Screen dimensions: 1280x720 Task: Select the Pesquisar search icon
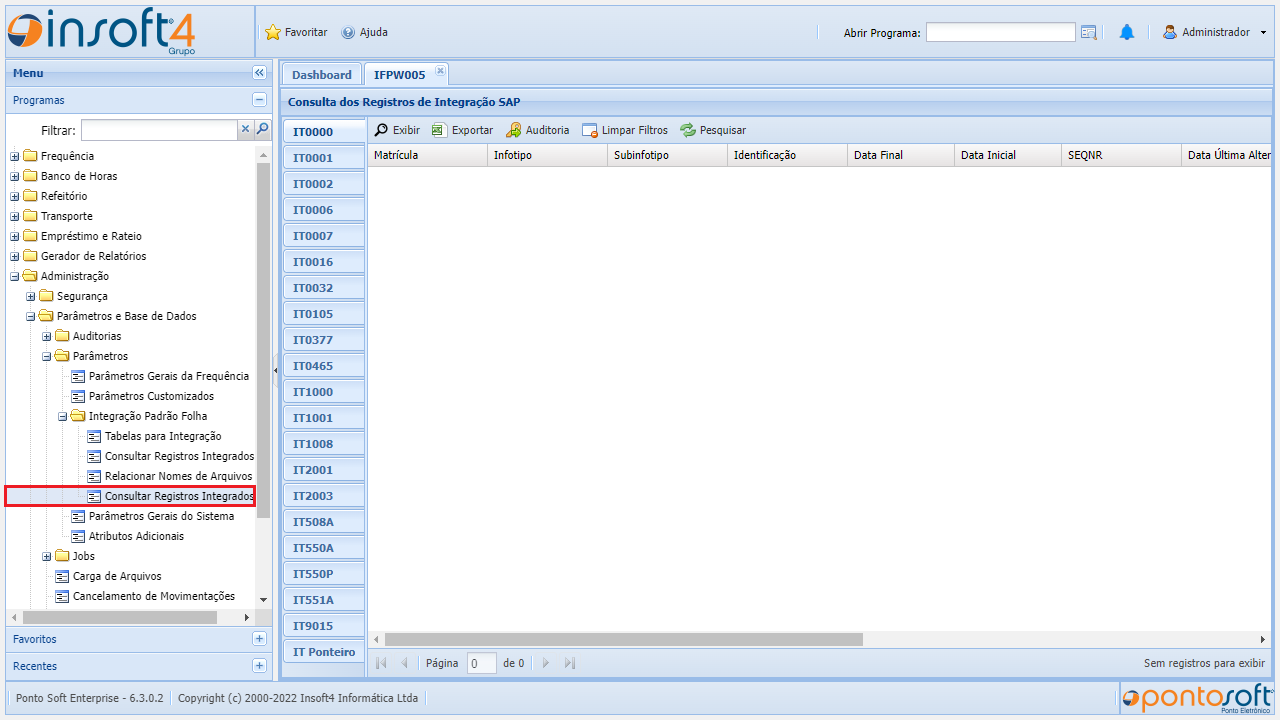687,130
